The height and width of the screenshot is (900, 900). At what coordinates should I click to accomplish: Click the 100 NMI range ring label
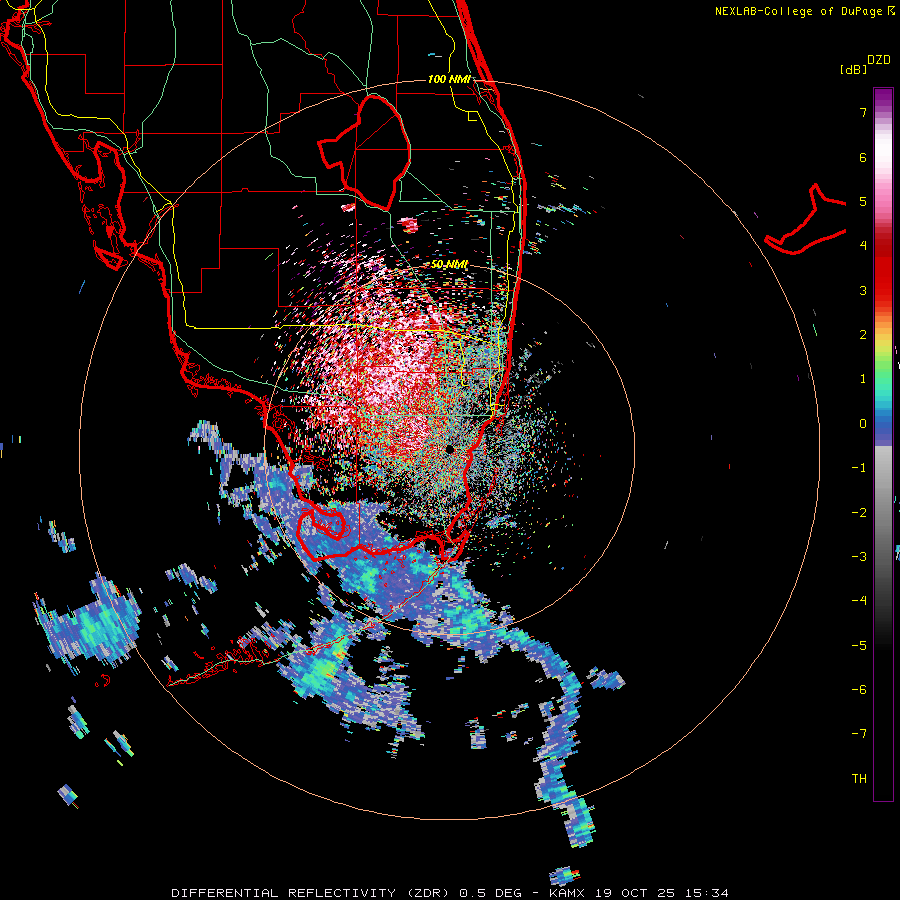[449, 79]
